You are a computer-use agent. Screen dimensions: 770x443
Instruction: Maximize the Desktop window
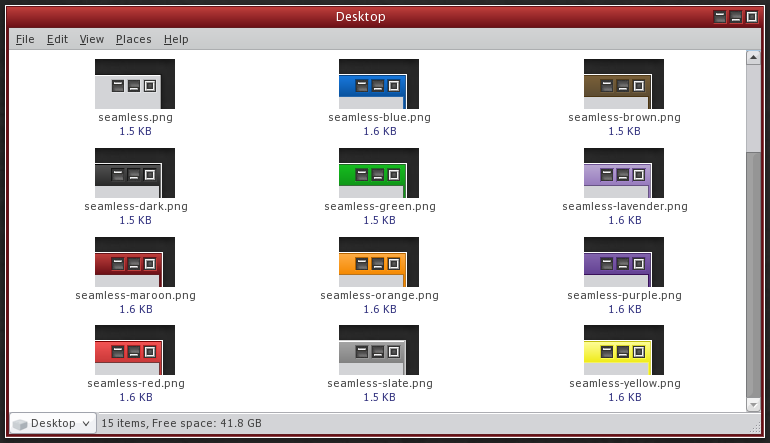click(752, 17)
